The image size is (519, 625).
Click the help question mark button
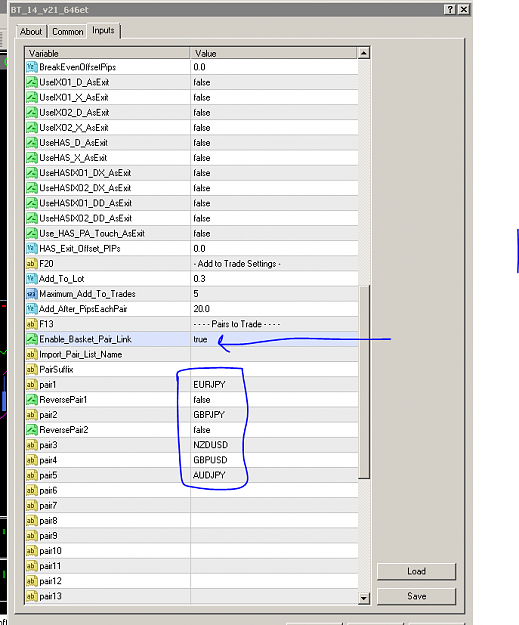(x=450, y=10)
